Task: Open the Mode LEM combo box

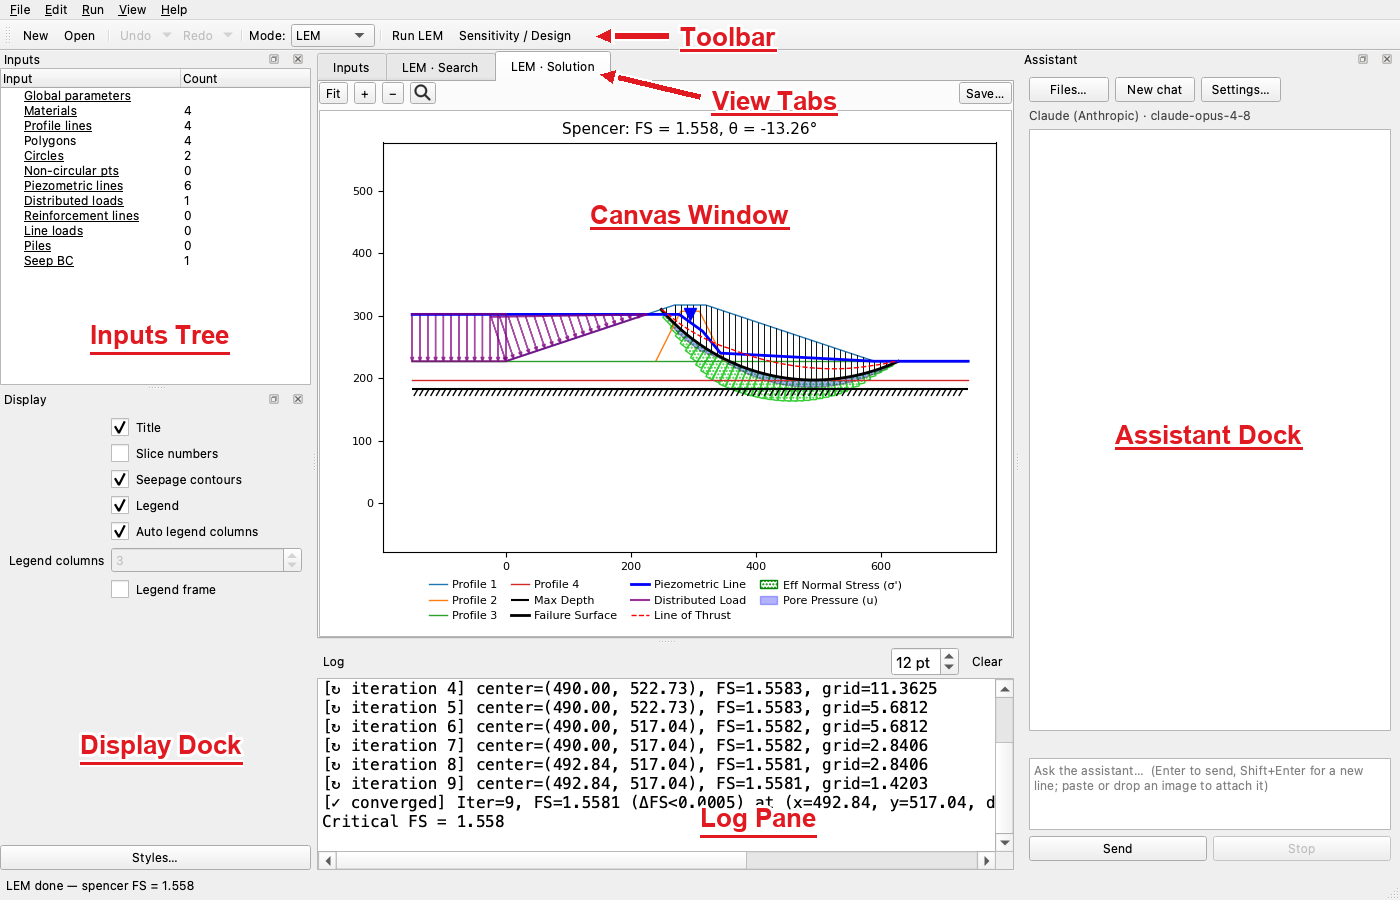Action: (333, 36)
